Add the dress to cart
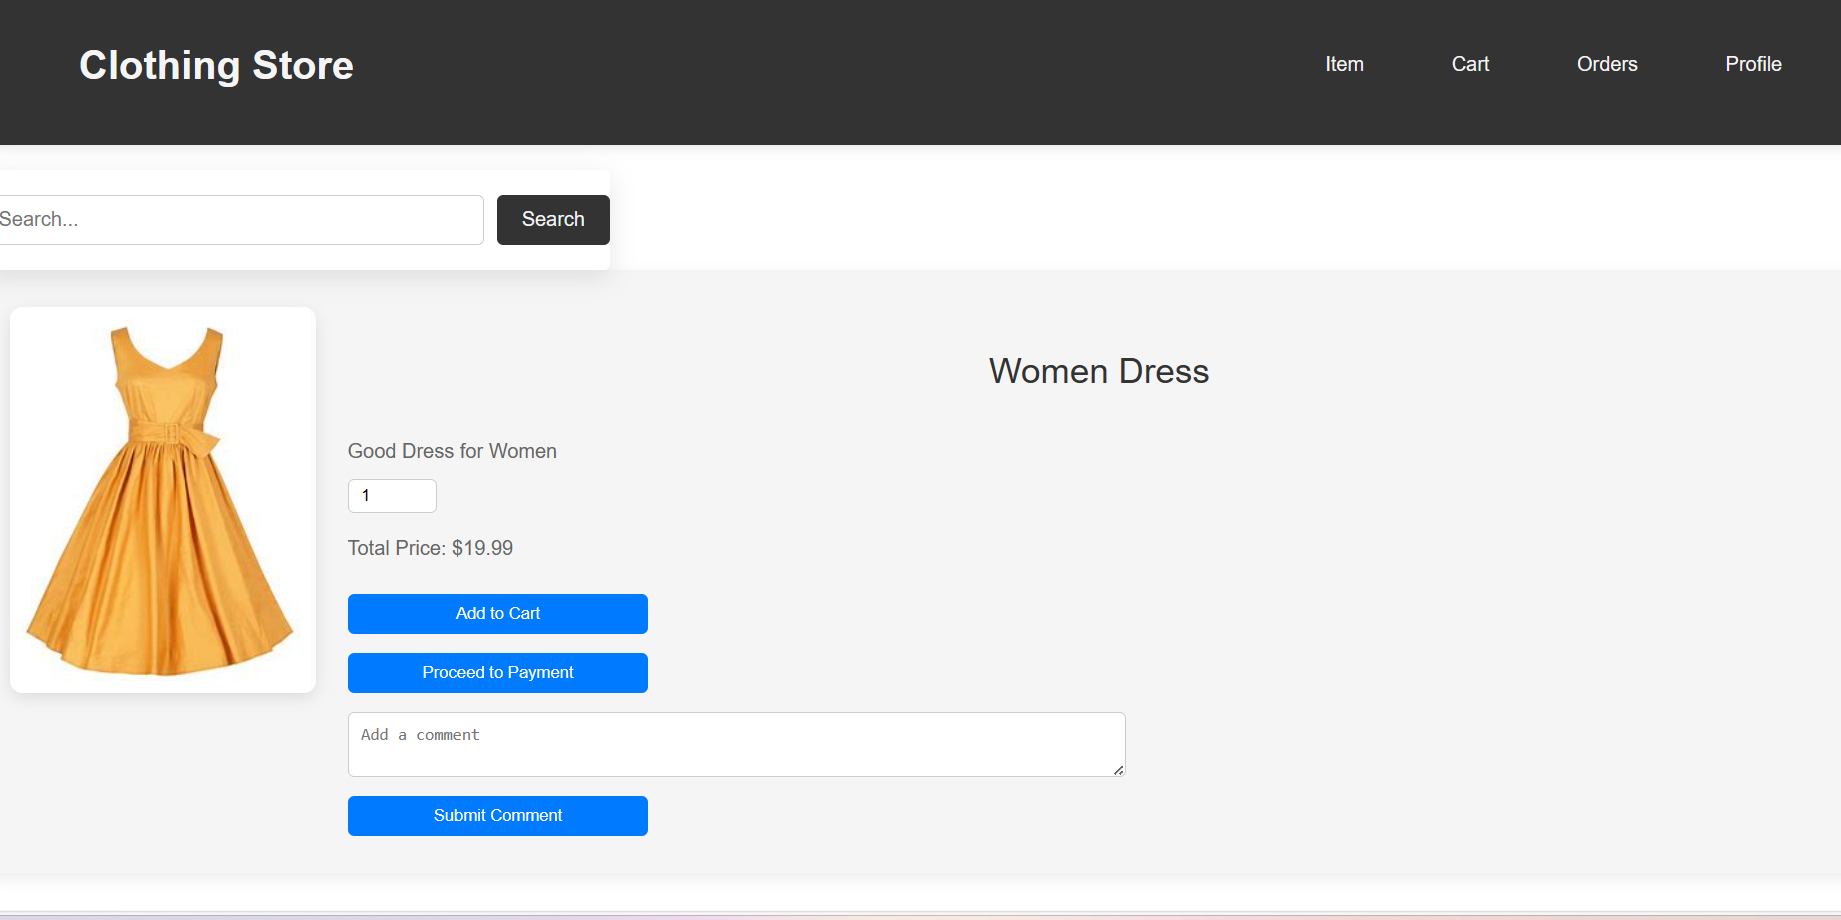The height and width of the screenshot is (920, 1841). (497, 614)
